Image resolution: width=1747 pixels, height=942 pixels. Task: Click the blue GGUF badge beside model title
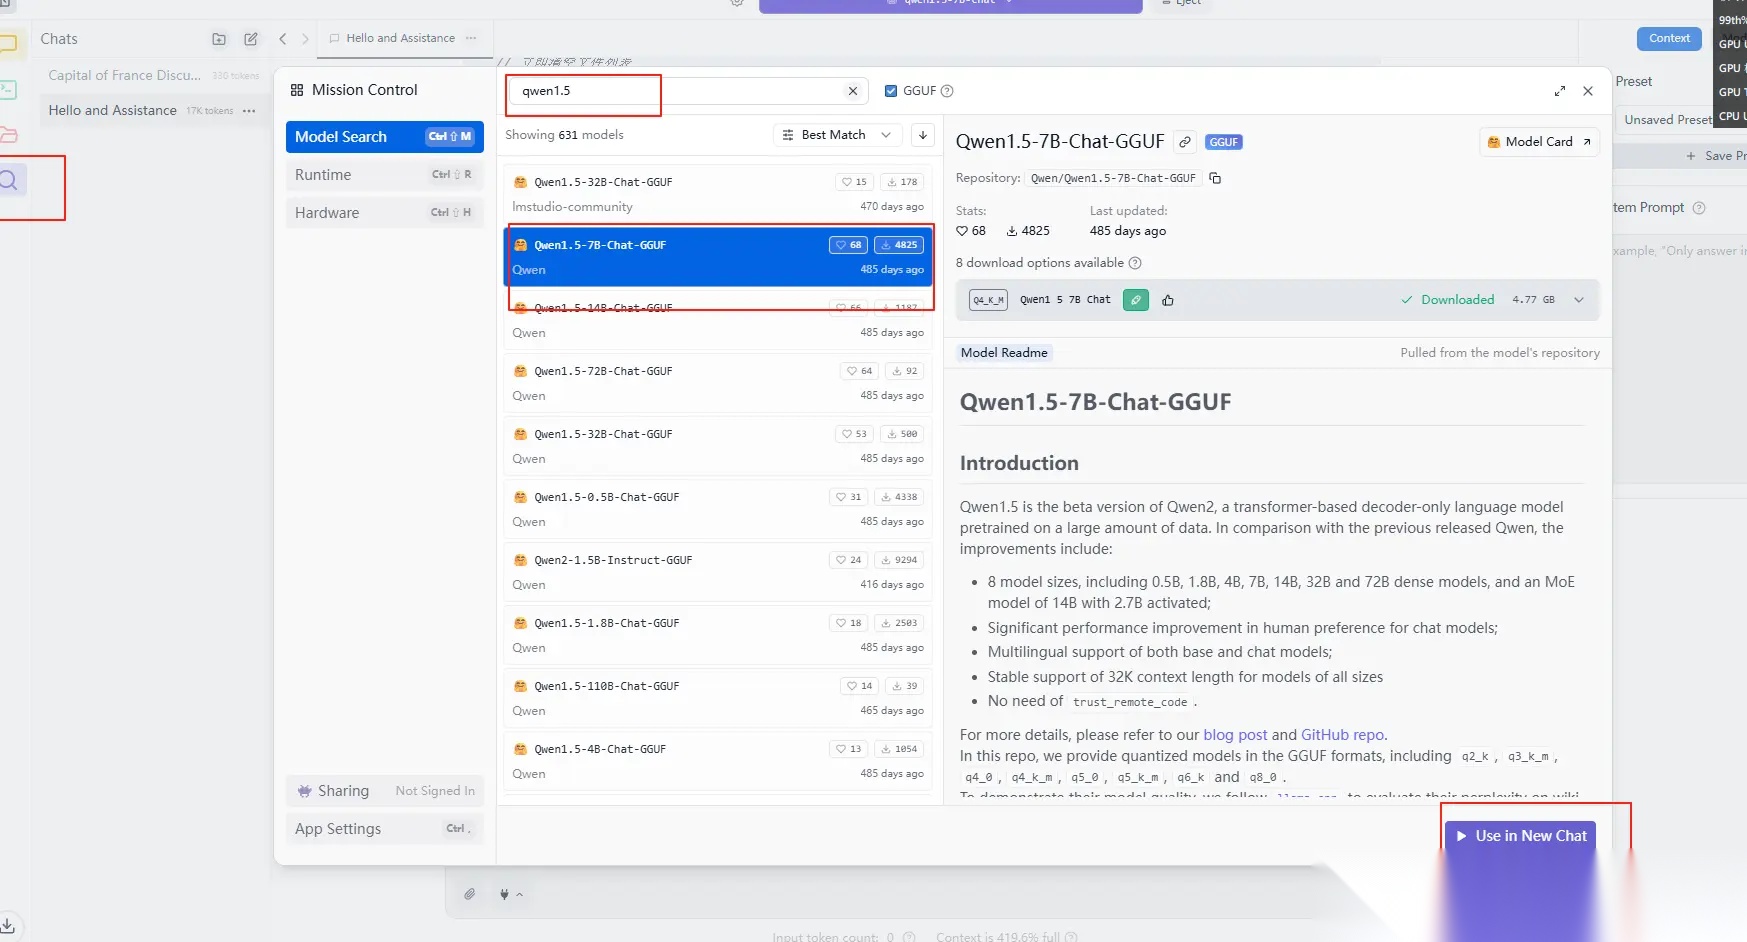[1223, 142]
